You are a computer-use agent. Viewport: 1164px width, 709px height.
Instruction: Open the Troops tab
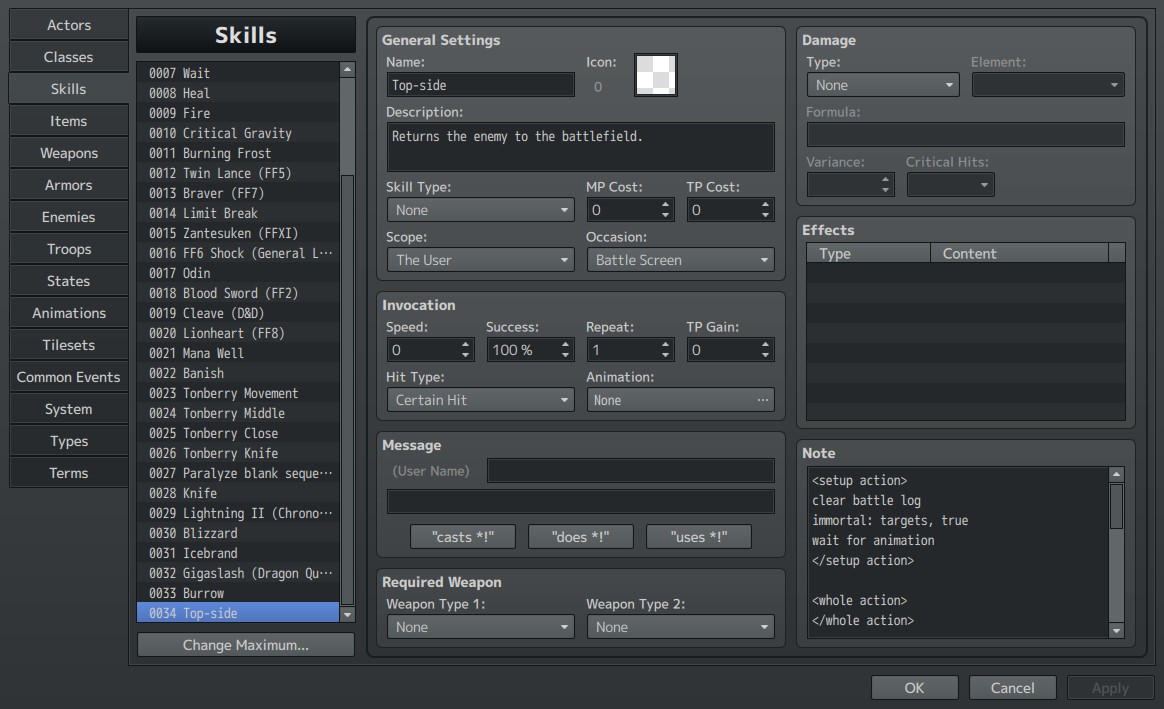[69, 249]
